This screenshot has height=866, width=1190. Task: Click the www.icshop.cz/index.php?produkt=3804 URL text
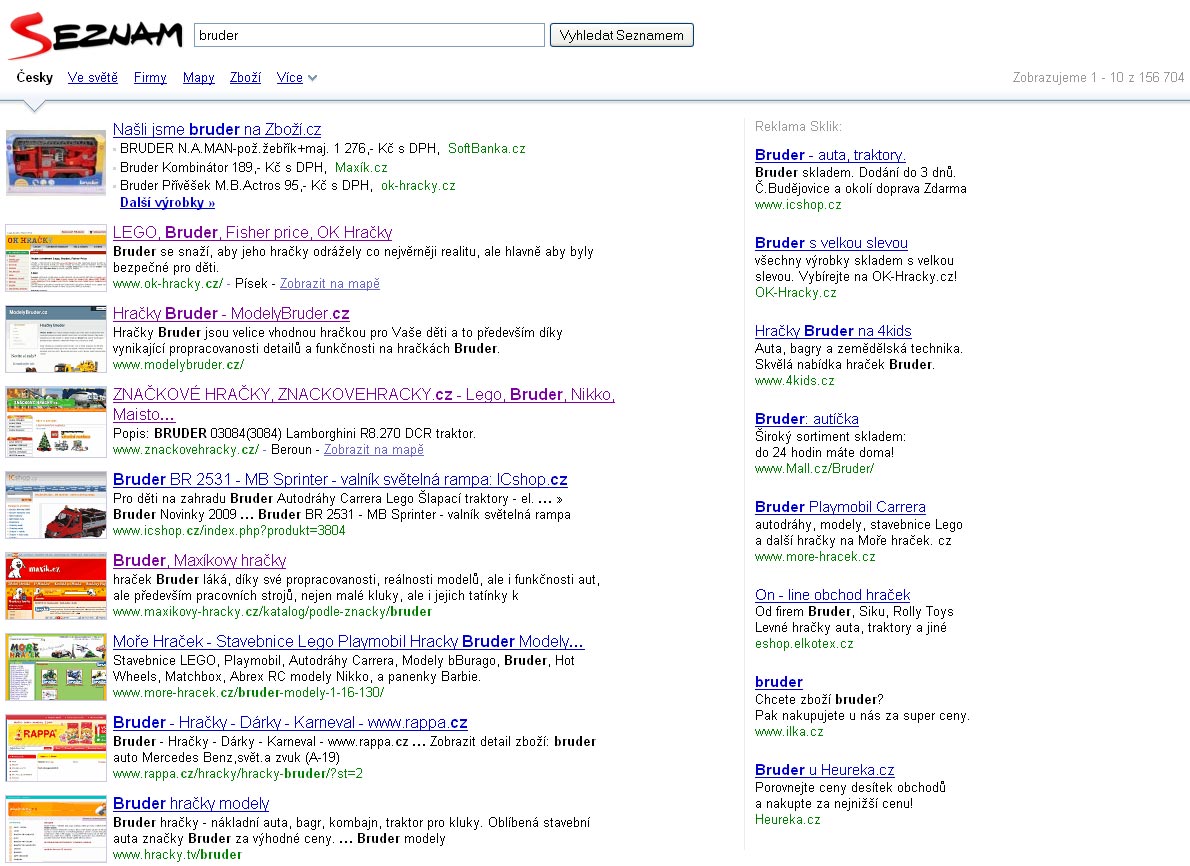coord(229,531)
